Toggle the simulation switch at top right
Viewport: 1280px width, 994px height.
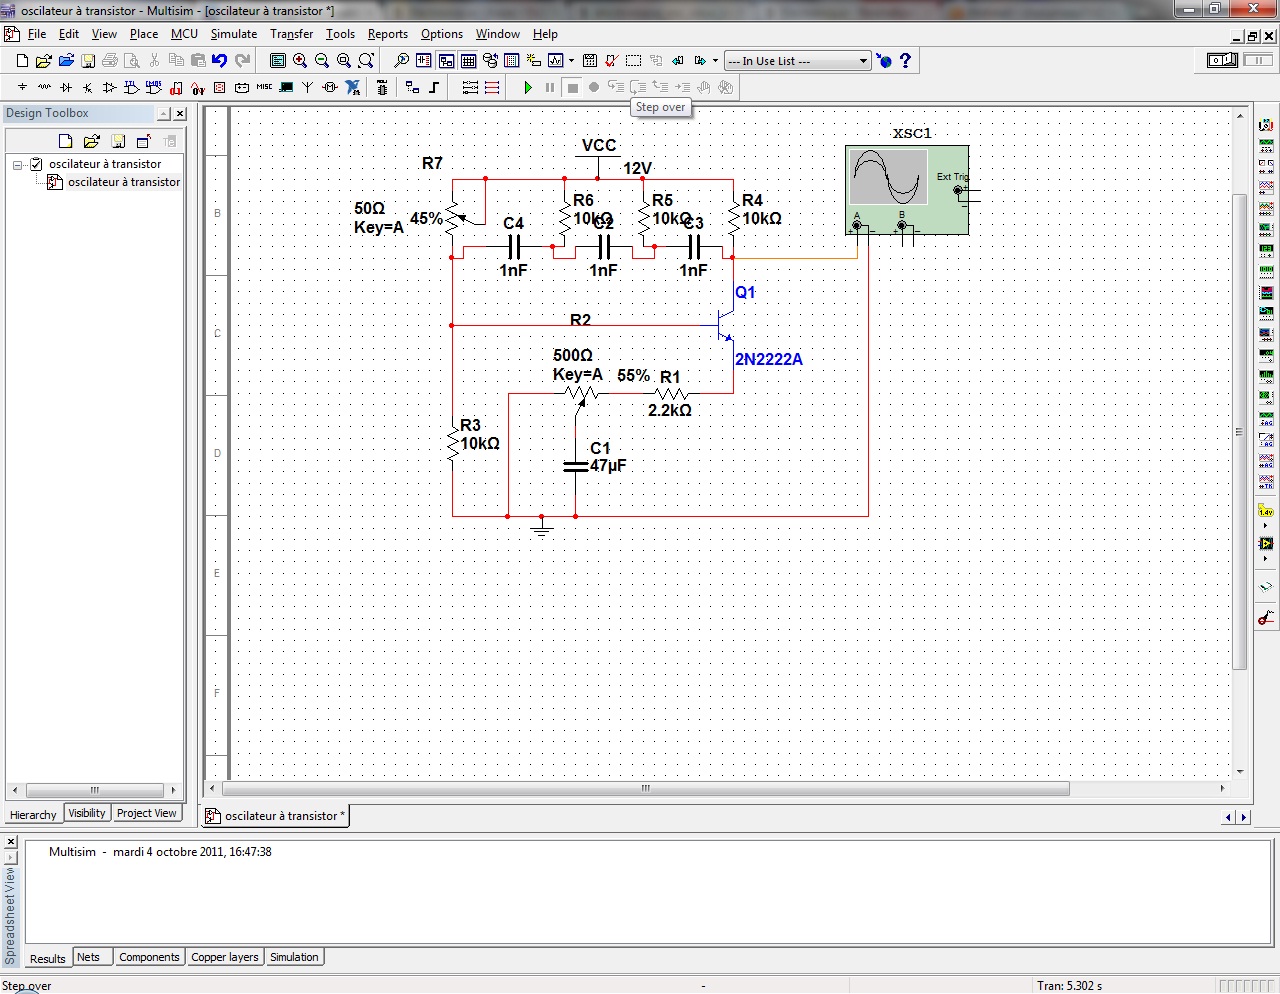point(1222,61)
